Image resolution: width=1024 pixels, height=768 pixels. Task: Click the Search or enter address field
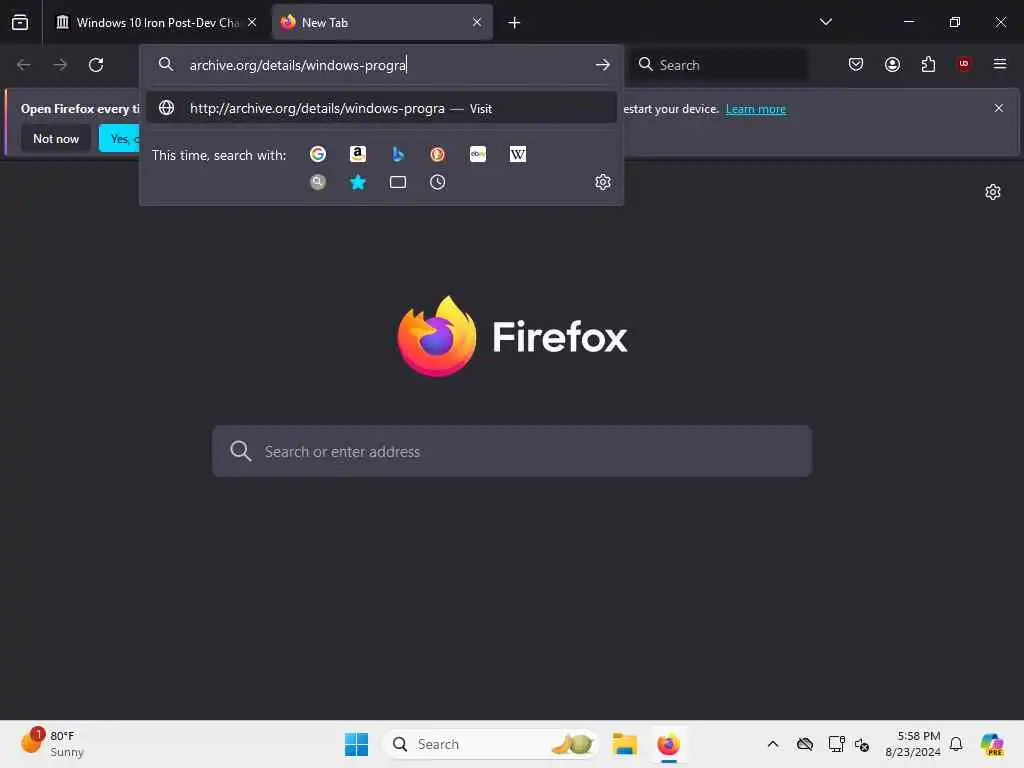click(x=512, y=451)
